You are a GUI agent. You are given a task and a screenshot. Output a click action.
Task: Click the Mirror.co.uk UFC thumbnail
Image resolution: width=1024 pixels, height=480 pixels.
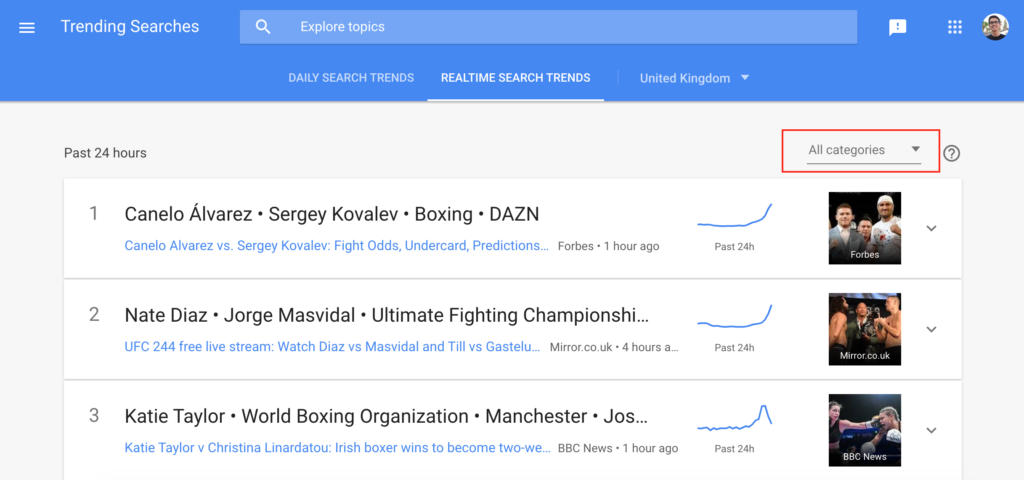tap(865, 329)
